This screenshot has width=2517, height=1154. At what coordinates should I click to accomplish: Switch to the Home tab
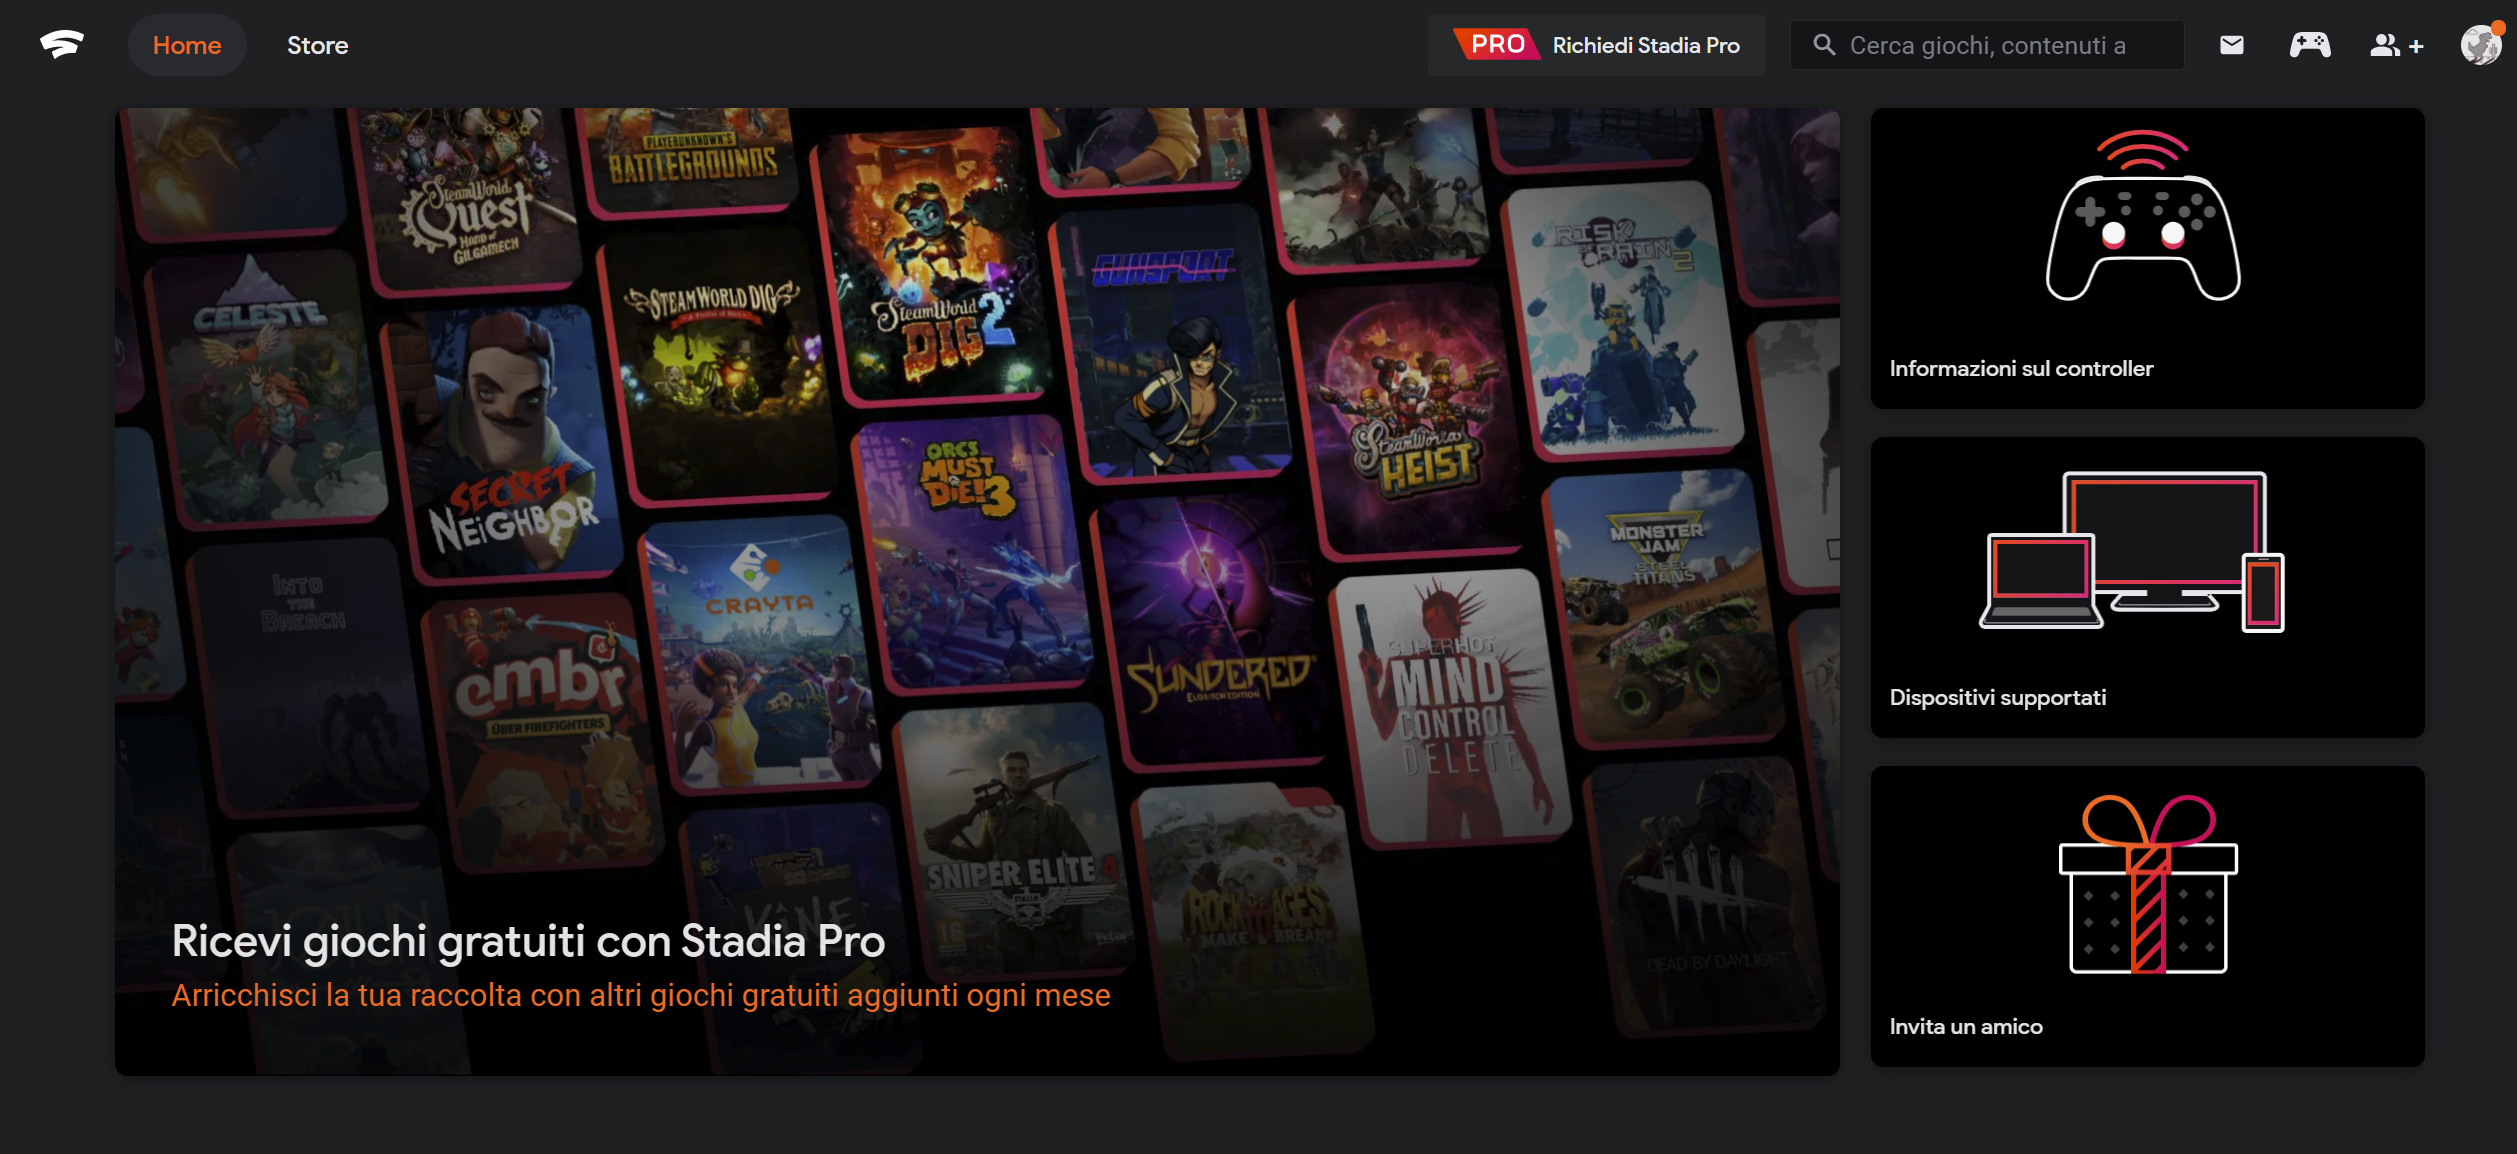click(187, 45)
